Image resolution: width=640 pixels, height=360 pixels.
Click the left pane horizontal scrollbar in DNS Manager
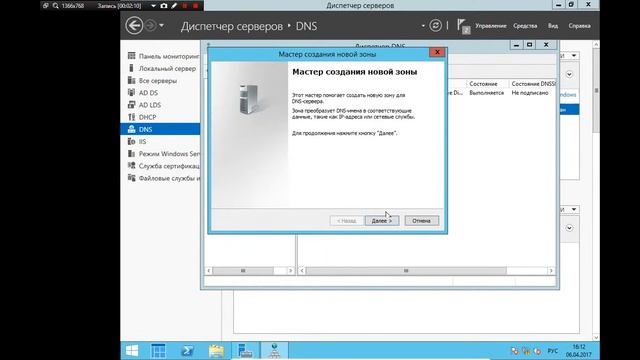[250, 271]
